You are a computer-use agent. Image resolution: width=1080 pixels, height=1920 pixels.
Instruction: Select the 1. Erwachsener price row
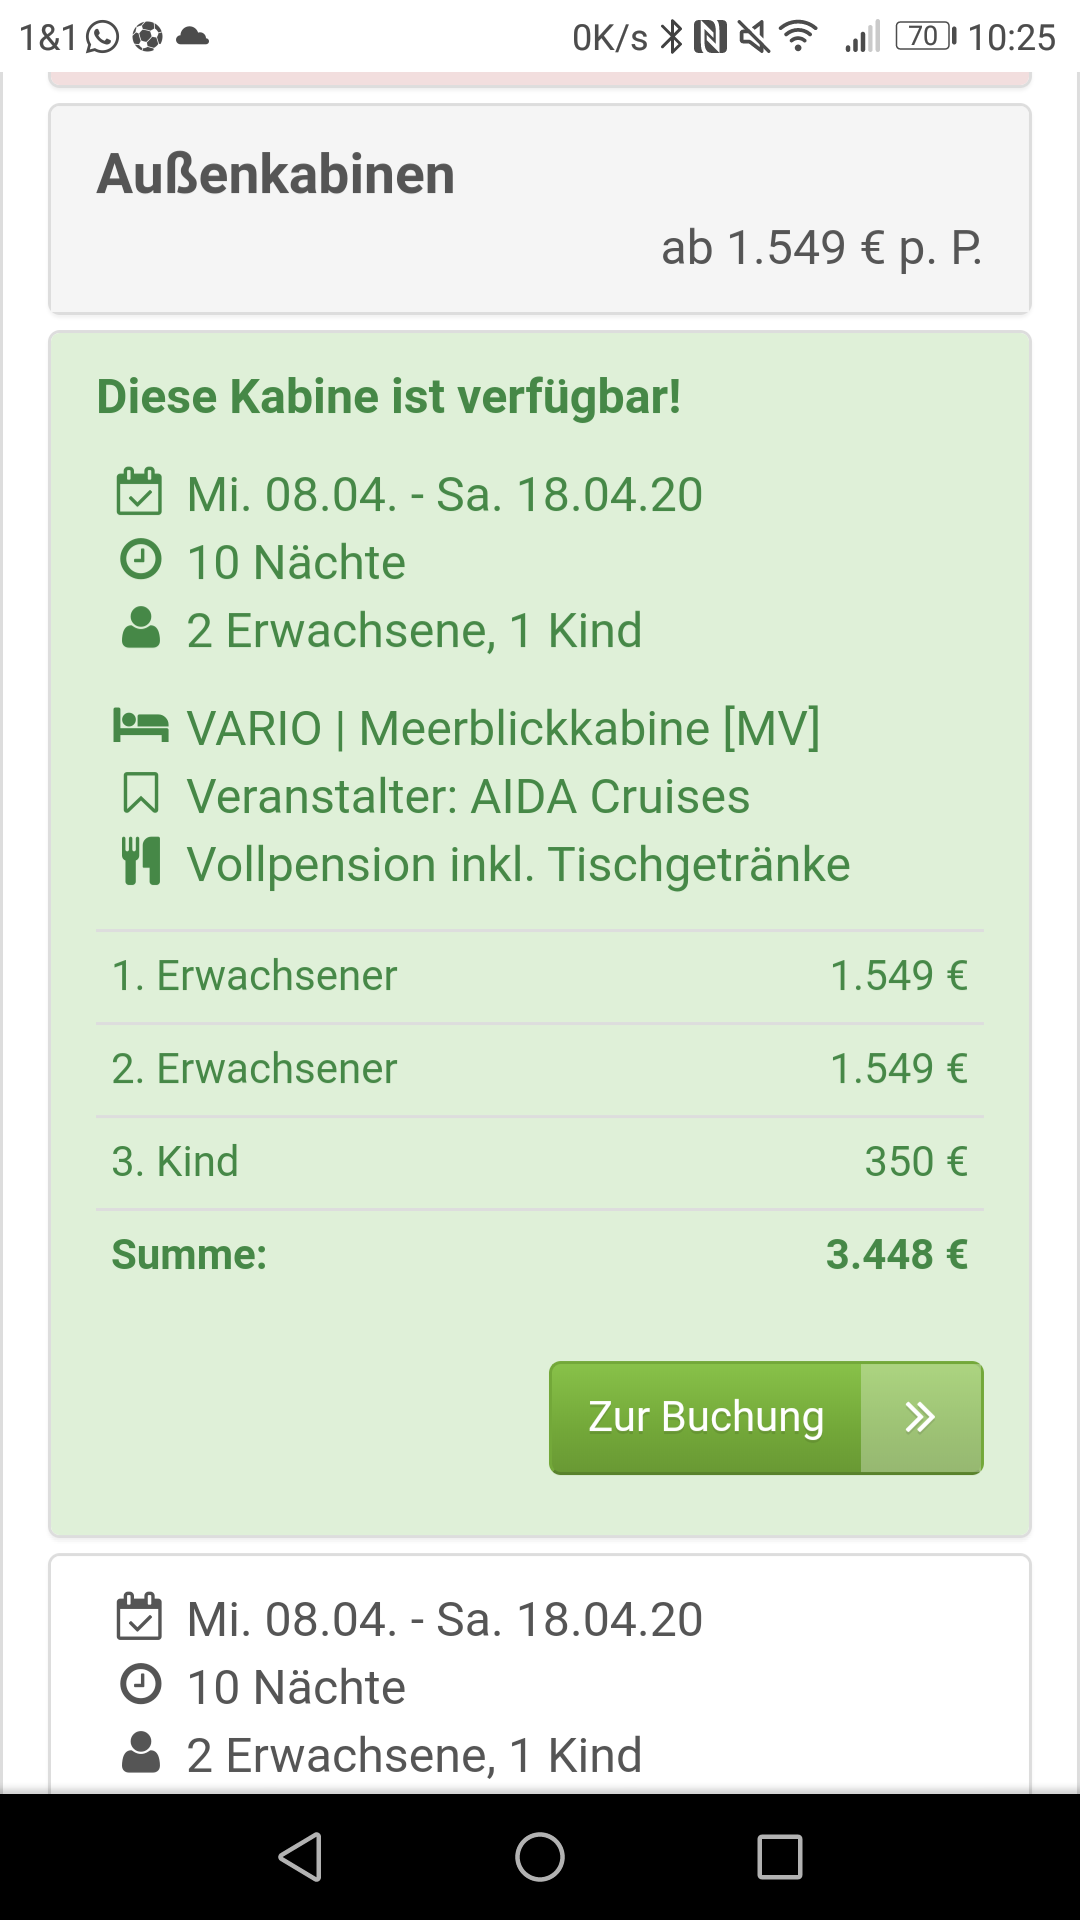click(x=540, y=976)
